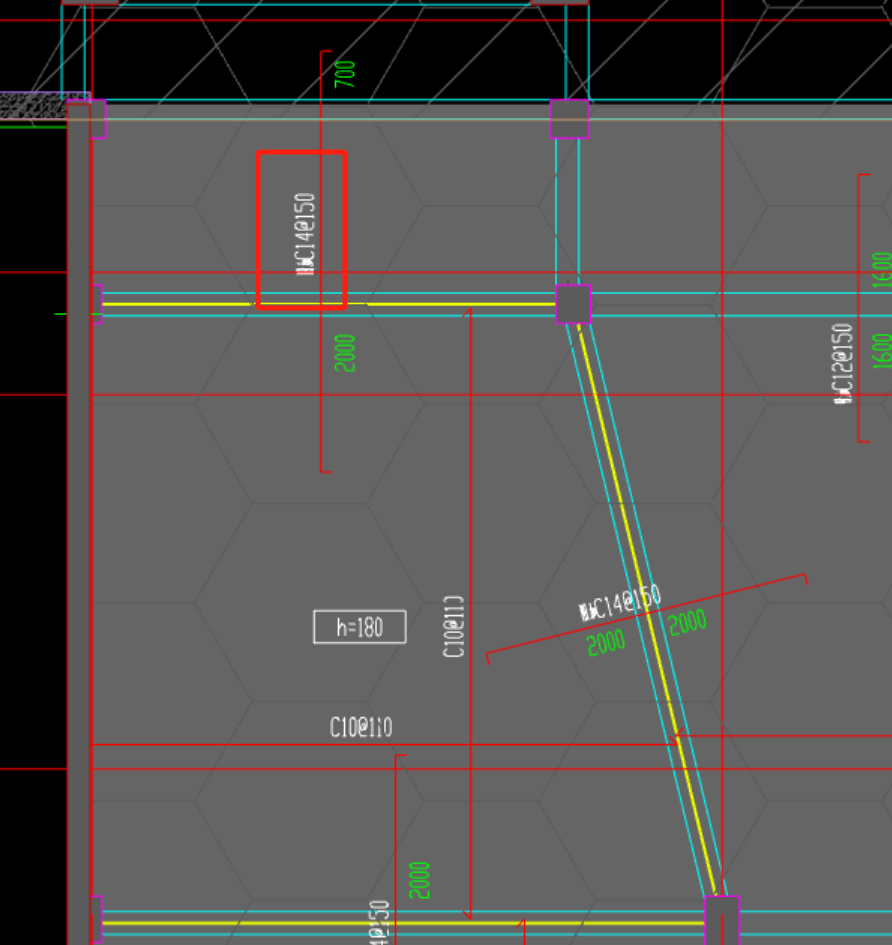892x945 pixels.
Task: Select the green "2000" right of the diagonal beam
Action: (x=688, y=622)
